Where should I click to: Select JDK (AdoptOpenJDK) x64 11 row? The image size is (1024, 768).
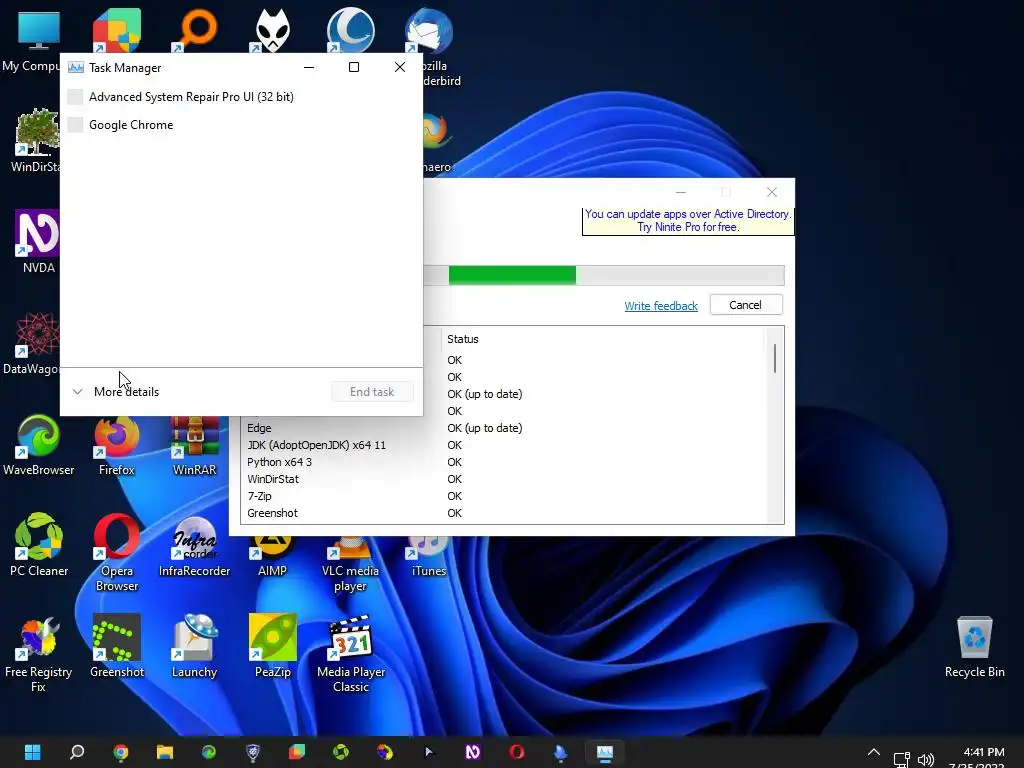point(503,445)
